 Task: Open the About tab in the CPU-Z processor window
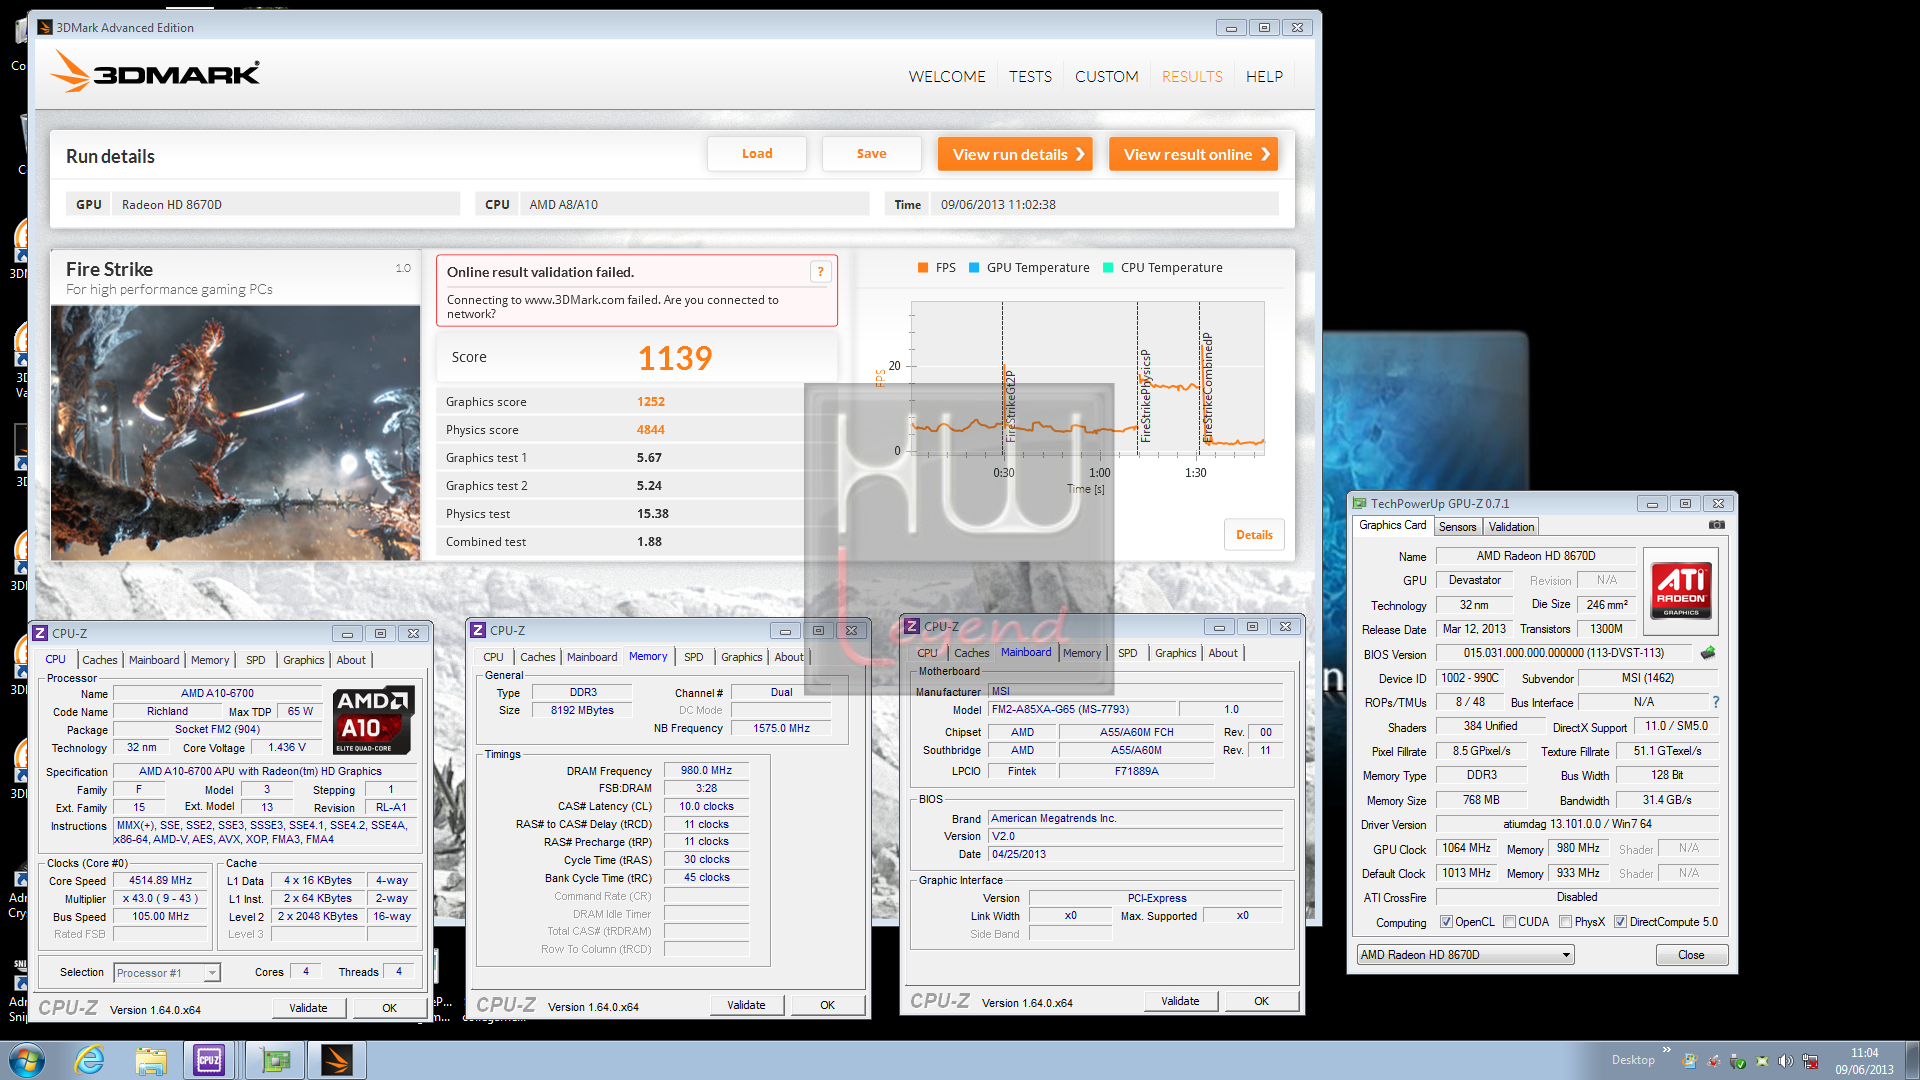click(x=351, y=660)
